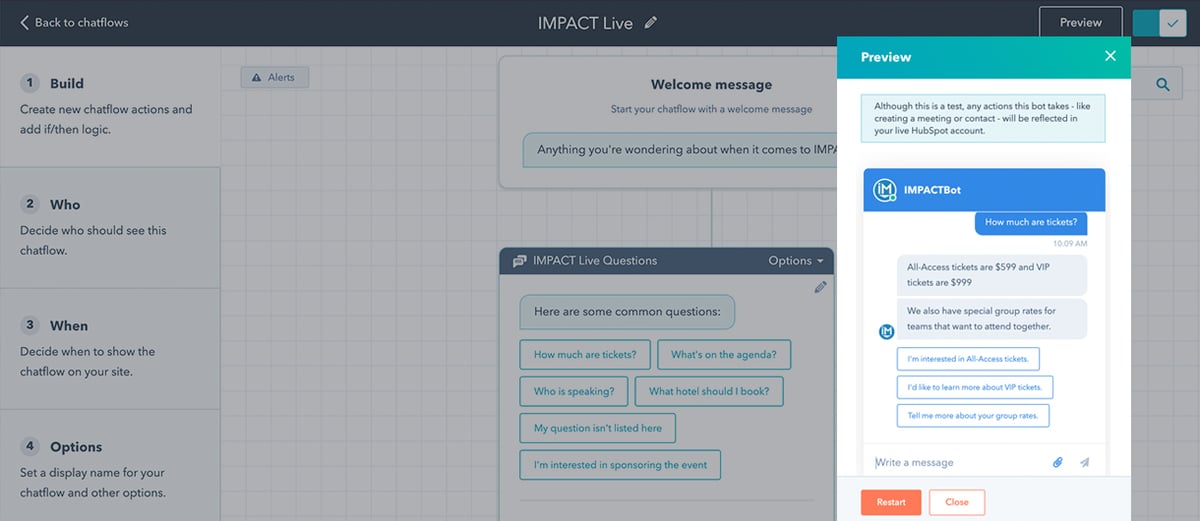
Task: Select "What's on the agenda?" quick reply
Action: [x=723, y=355]
